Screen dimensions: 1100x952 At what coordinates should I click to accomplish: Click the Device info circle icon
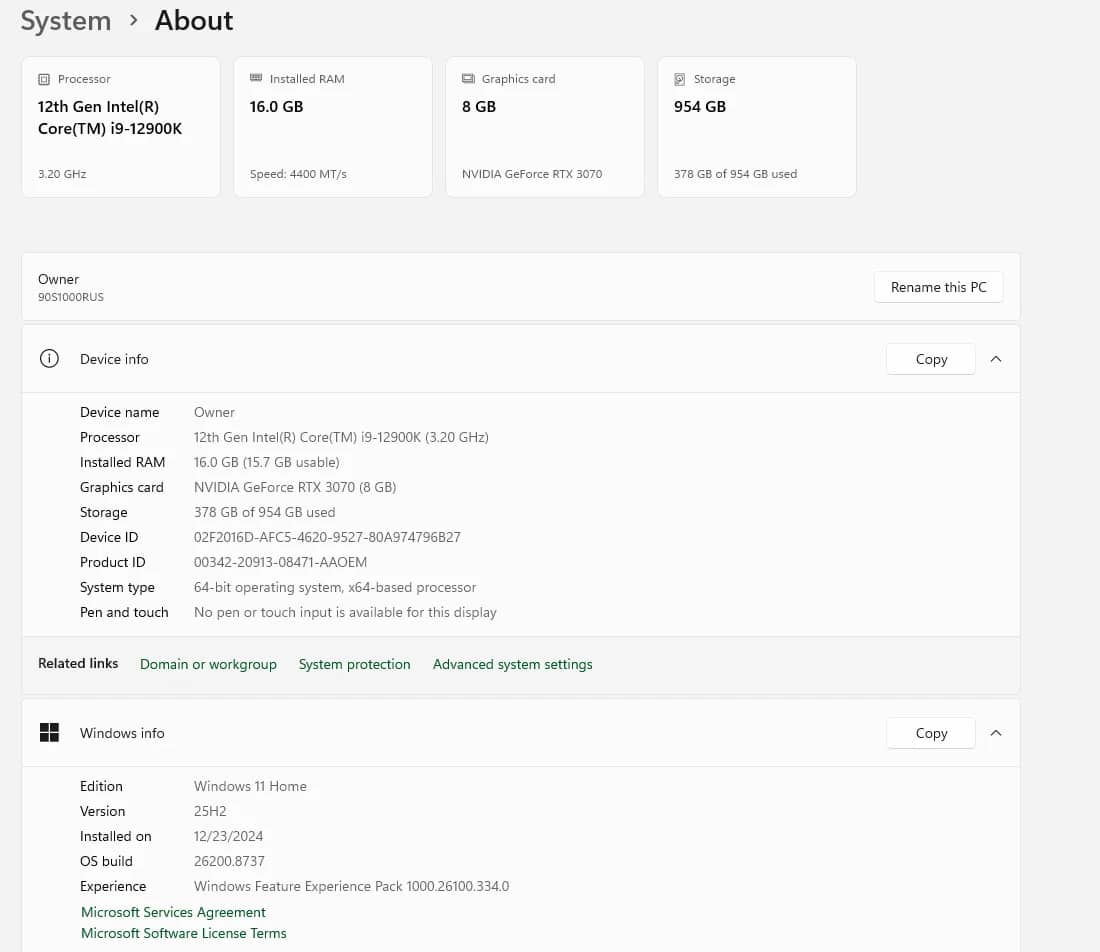pyautogui.click(x=49, y=358)
